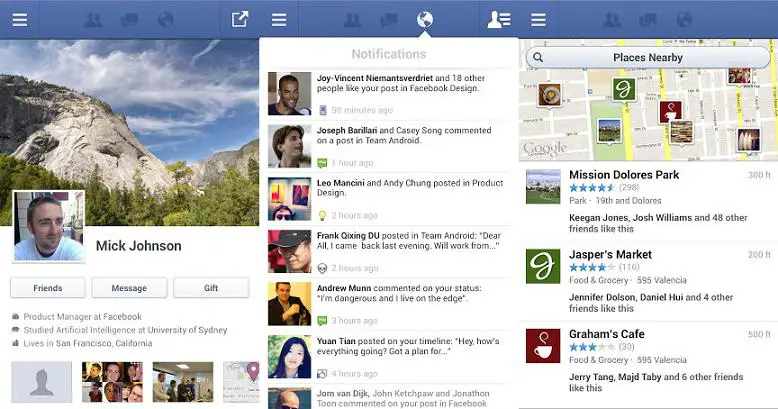Open Jorn van Dijk's comment notification
This screenshot has width=778, height=409.
389,397
